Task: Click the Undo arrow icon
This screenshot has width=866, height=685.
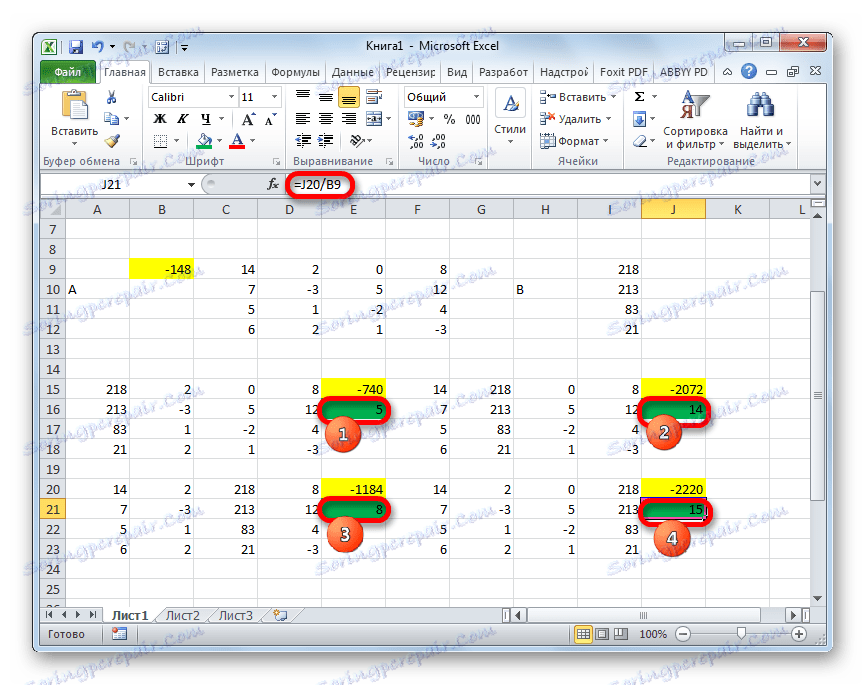Action: point(98,46)
